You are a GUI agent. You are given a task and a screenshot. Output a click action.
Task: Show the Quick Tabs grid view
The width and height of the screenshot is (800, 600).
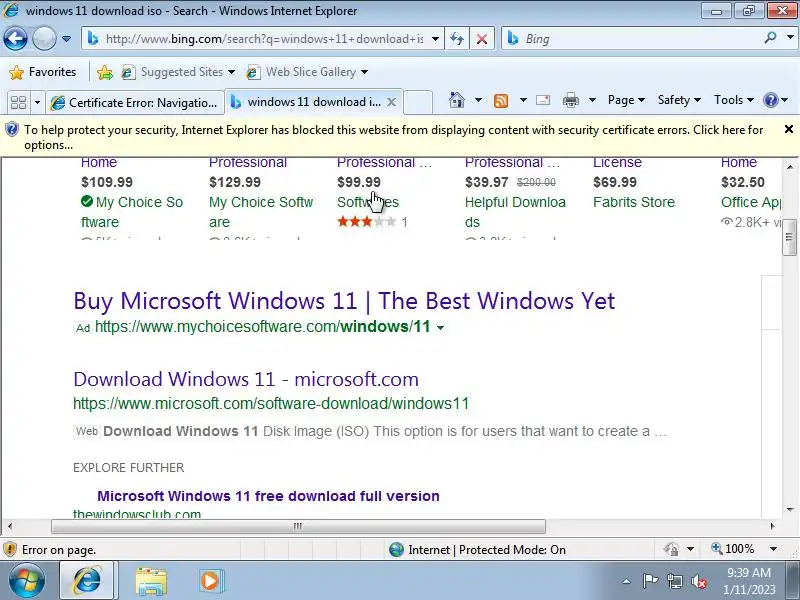[18, 103]
